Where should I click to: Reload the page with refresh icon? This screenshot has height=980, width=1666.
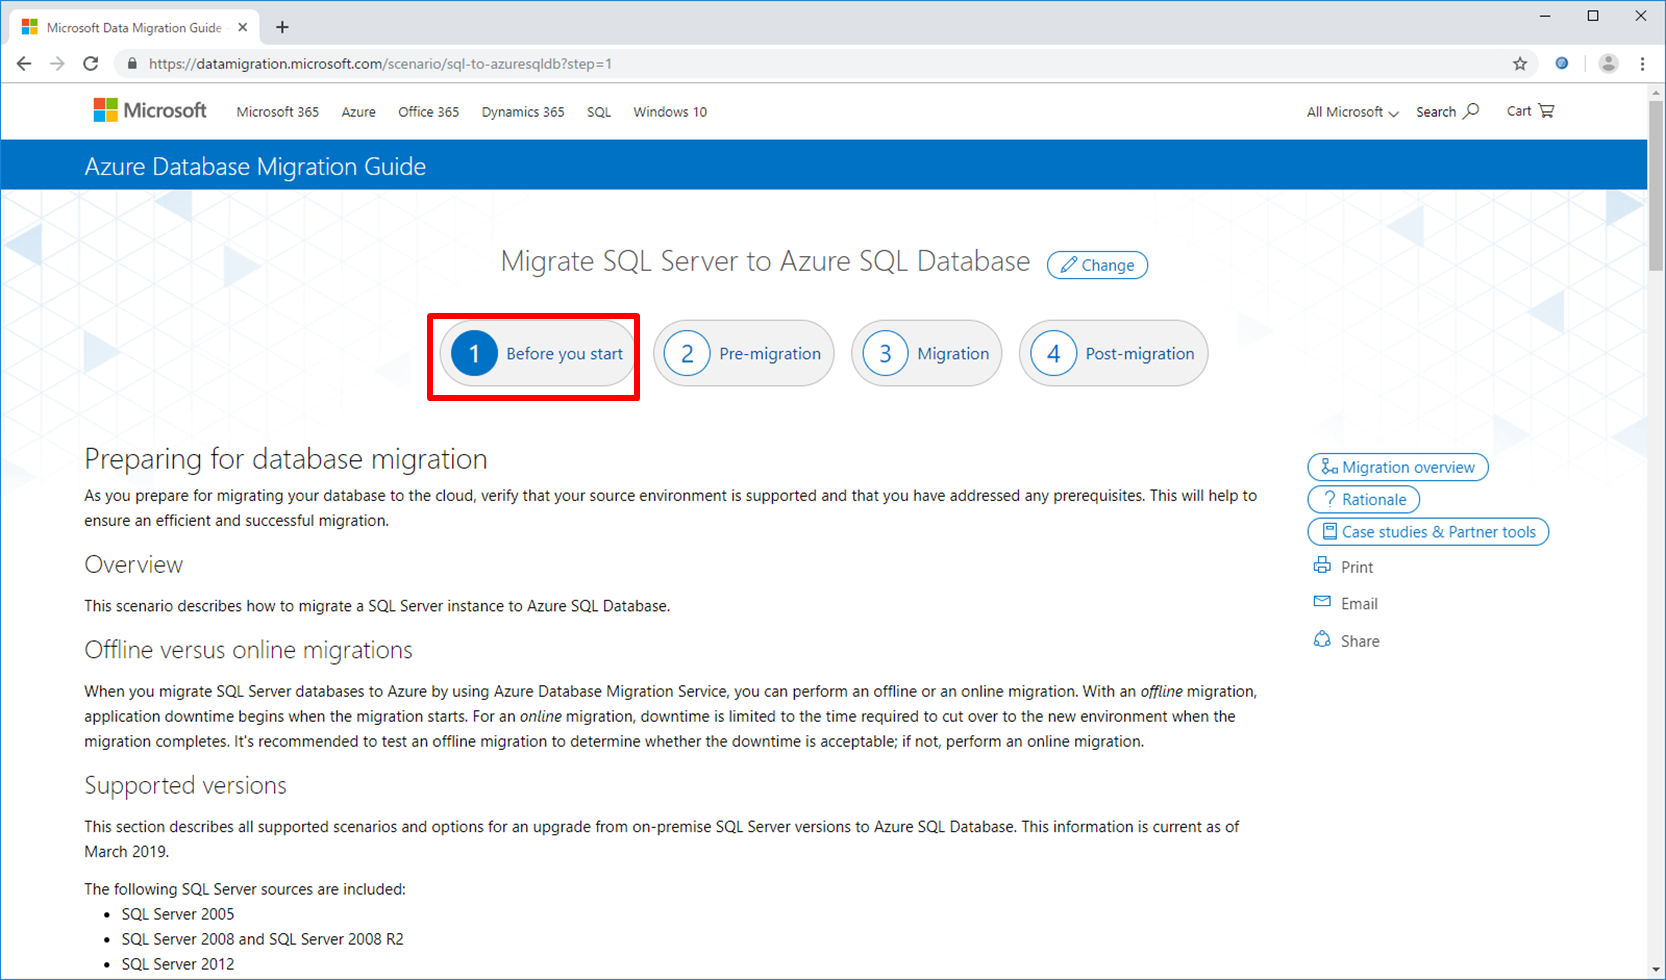pos(91,64)
